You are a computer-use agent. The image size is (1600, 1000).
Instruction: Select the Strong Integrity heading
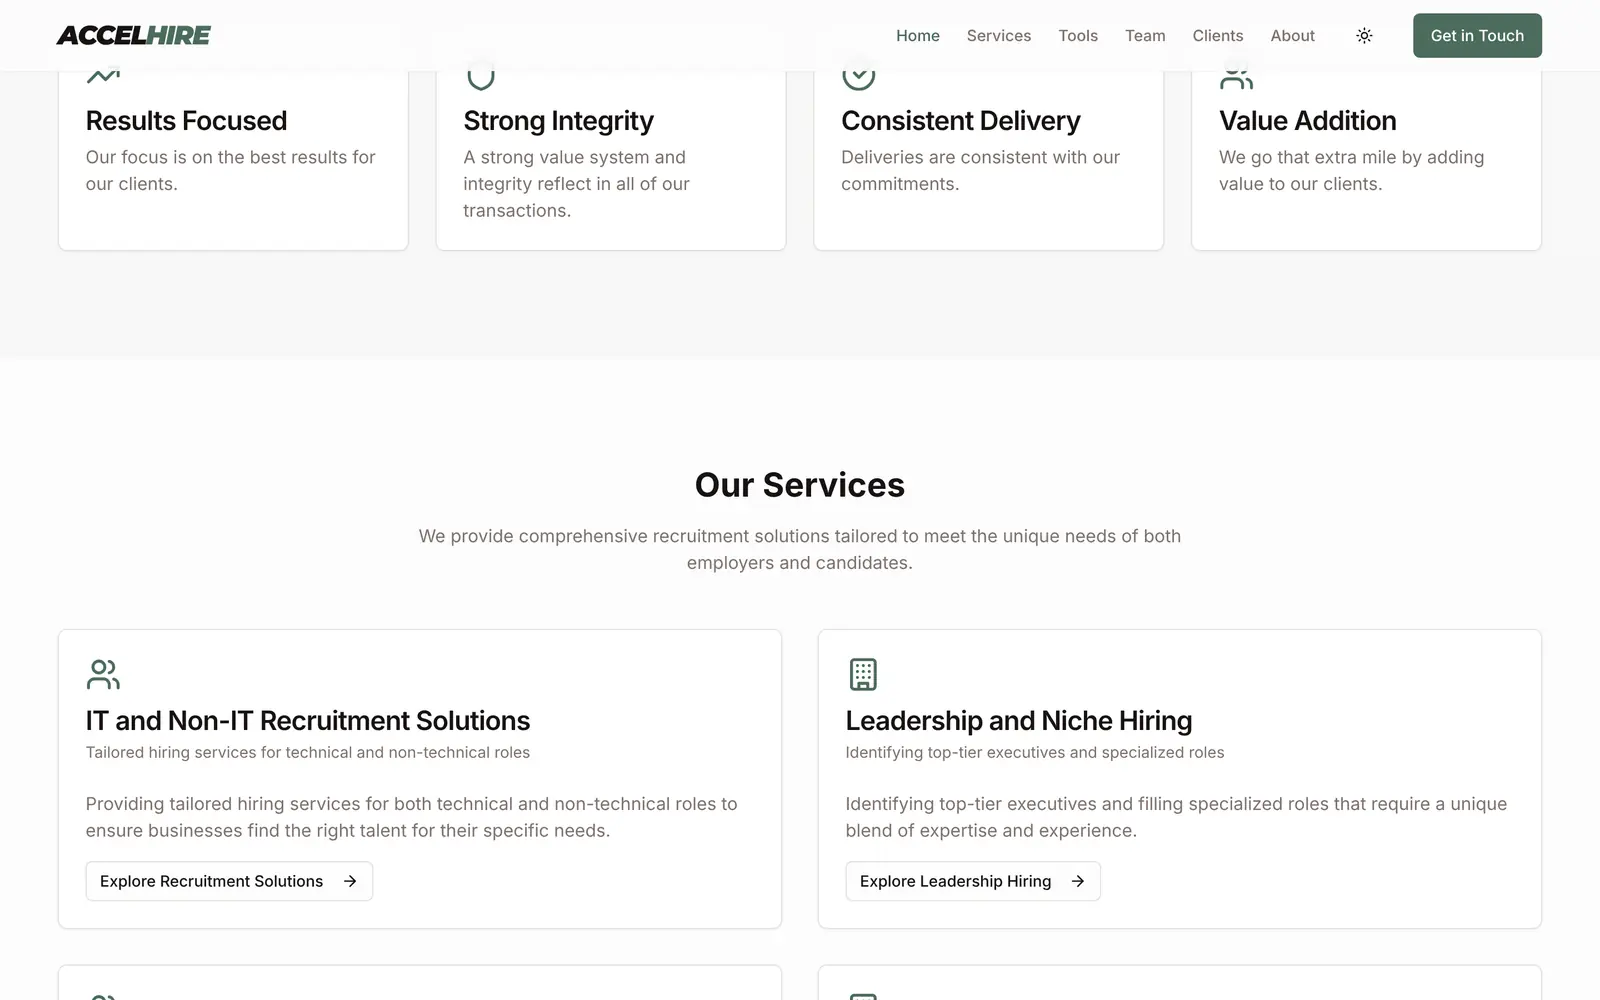coord(558,121)
